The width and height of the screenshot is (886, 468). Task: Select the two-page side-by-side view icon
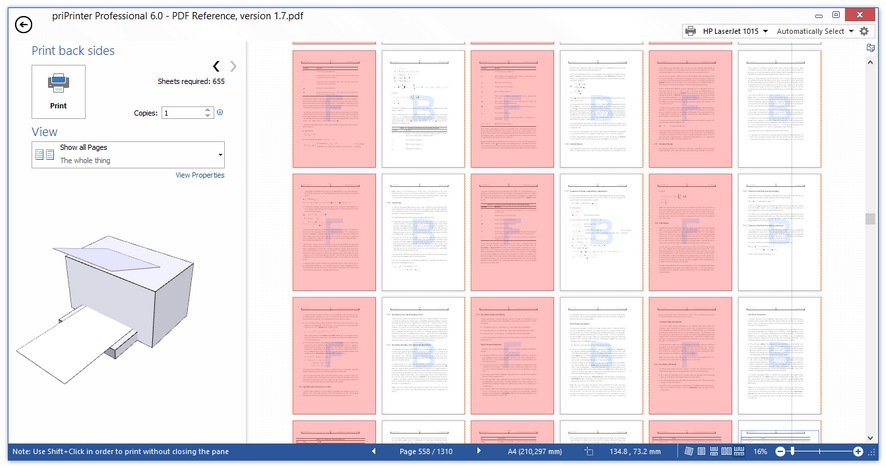click(726, 451)
